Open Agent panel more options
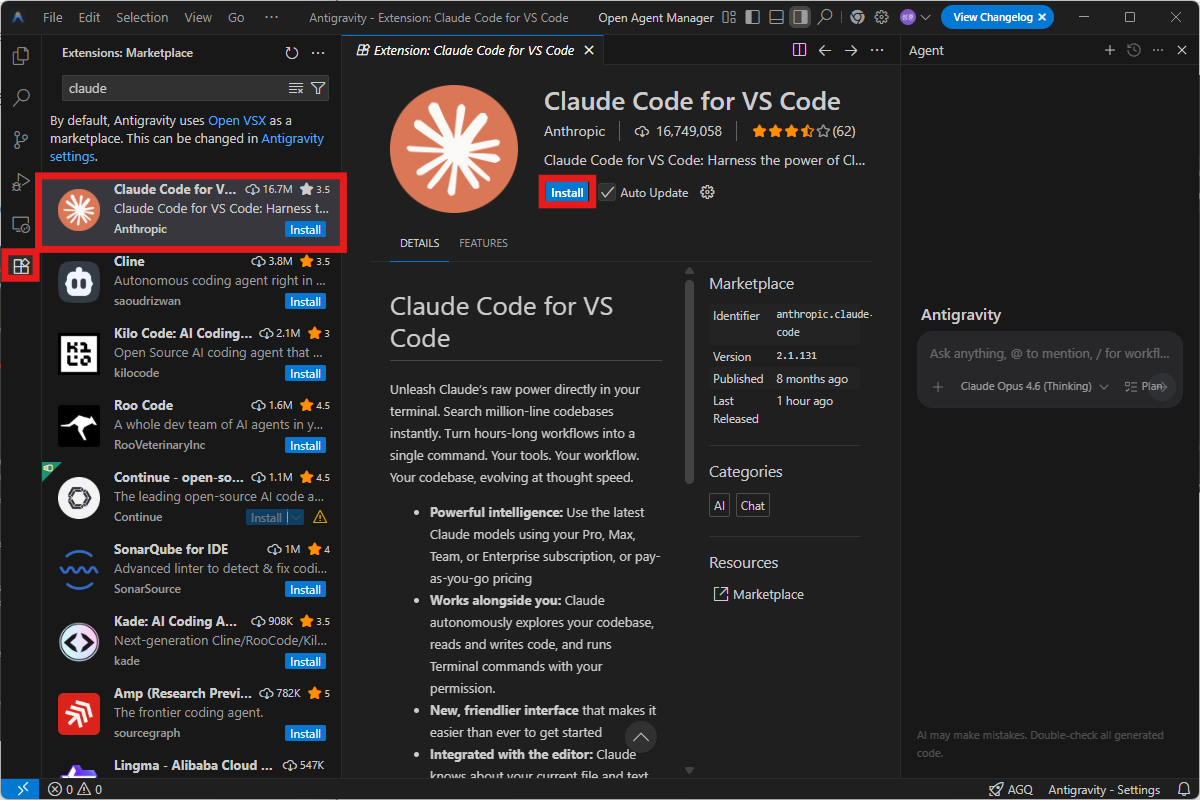This screenshot has height=800, width=1200. click(1157, 50)
